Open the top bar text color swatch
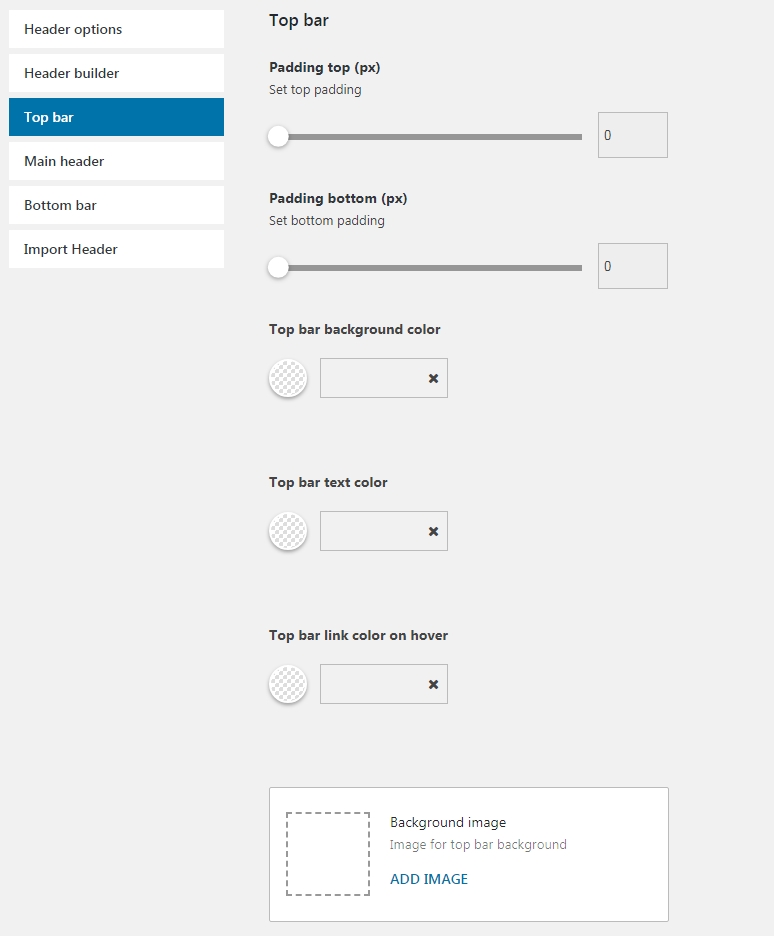The image size is (774, 936). click(x=288, y=531)
